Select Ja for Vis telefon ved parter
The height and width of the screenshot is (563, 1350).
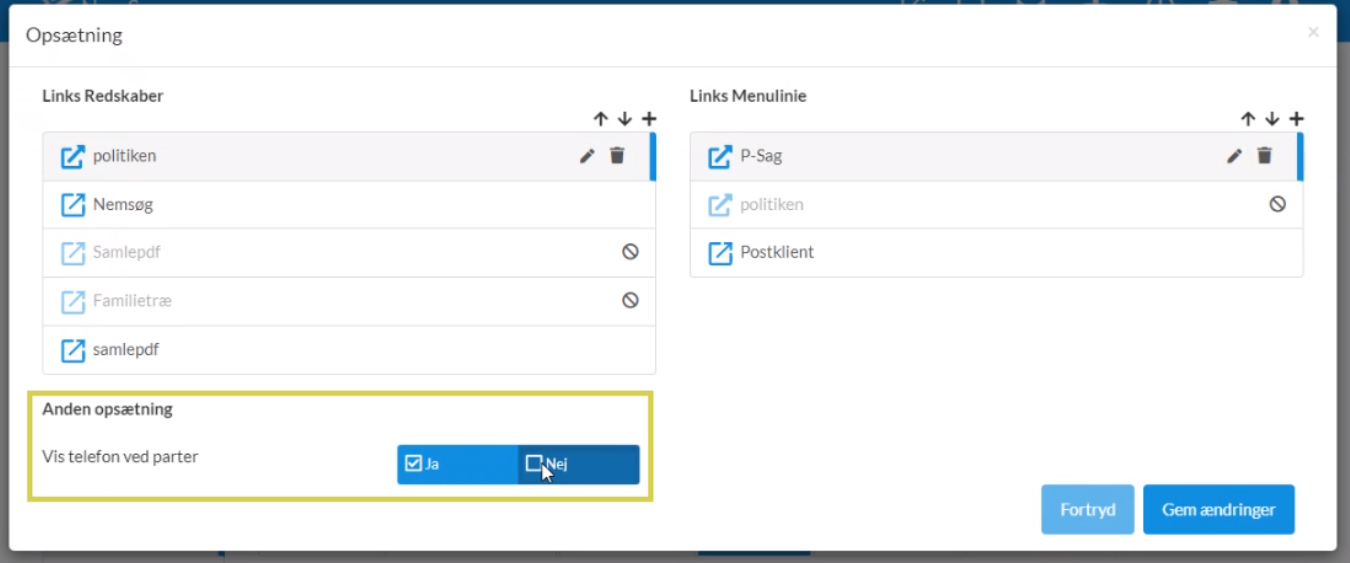point(457,464)
